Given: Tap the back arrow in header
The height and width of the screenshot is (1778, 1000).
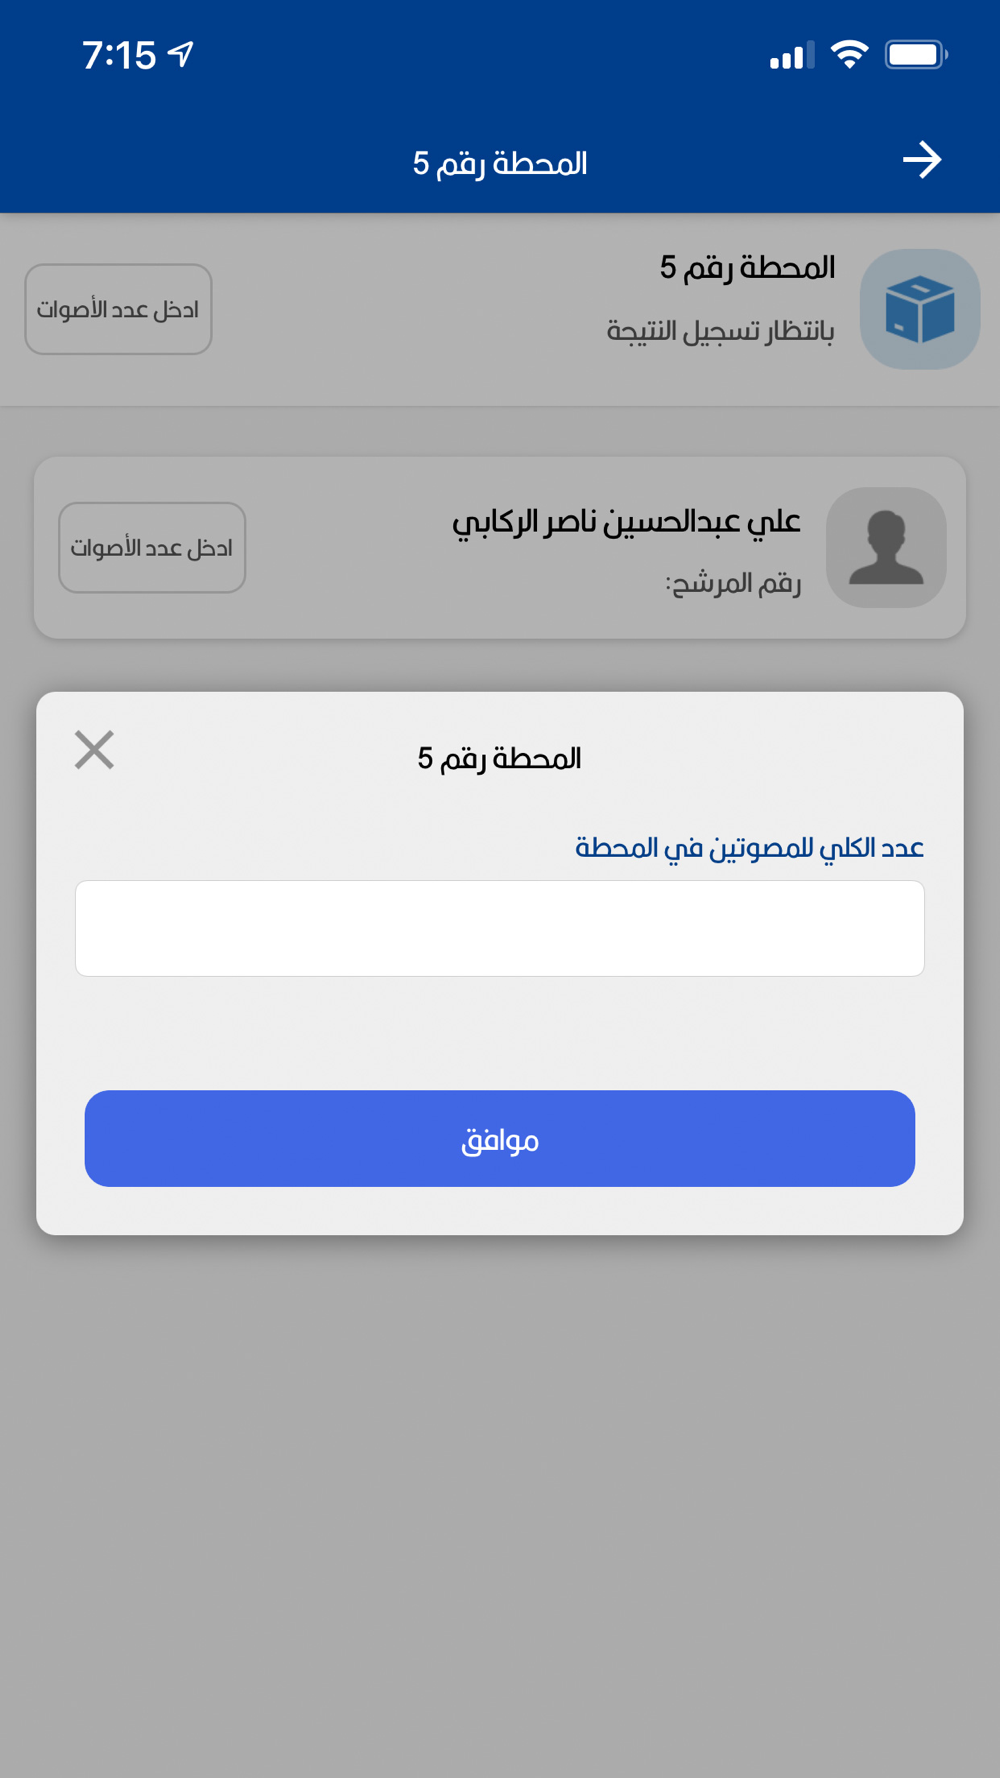Looking at the screenshot, I should coord(922,160).
